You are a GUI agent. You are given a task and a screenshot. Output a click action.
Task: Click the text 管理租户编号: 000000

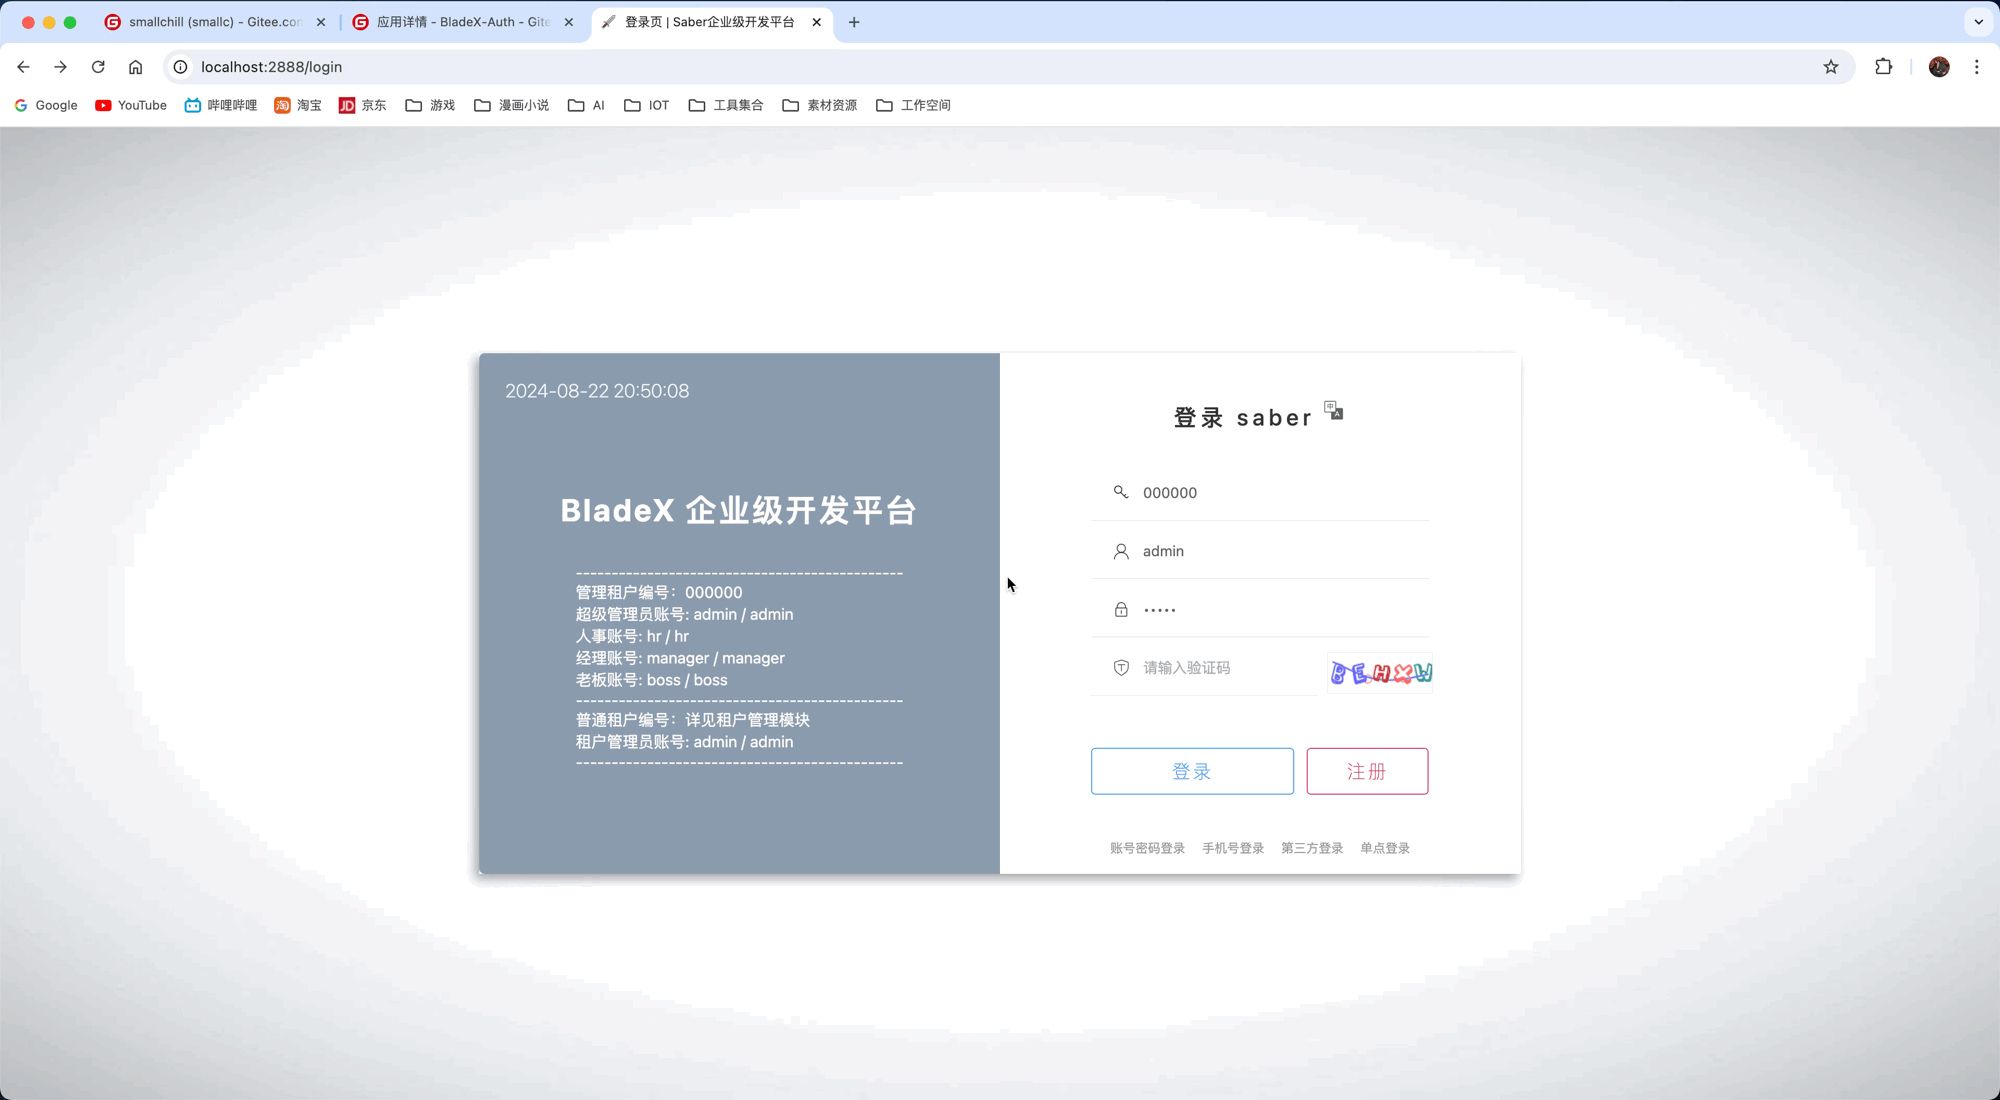pyautogui.click(x=659, y=593)
